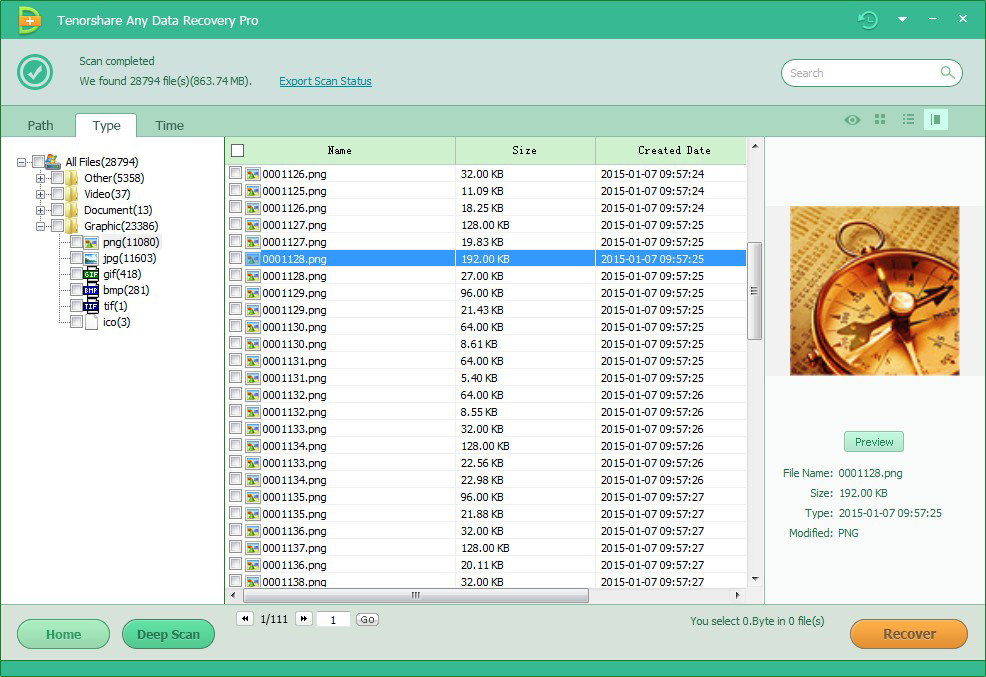Toggle the eye preview visibility icon
The width and height of the screenshot is (986, 677).
tap(852, 120)
